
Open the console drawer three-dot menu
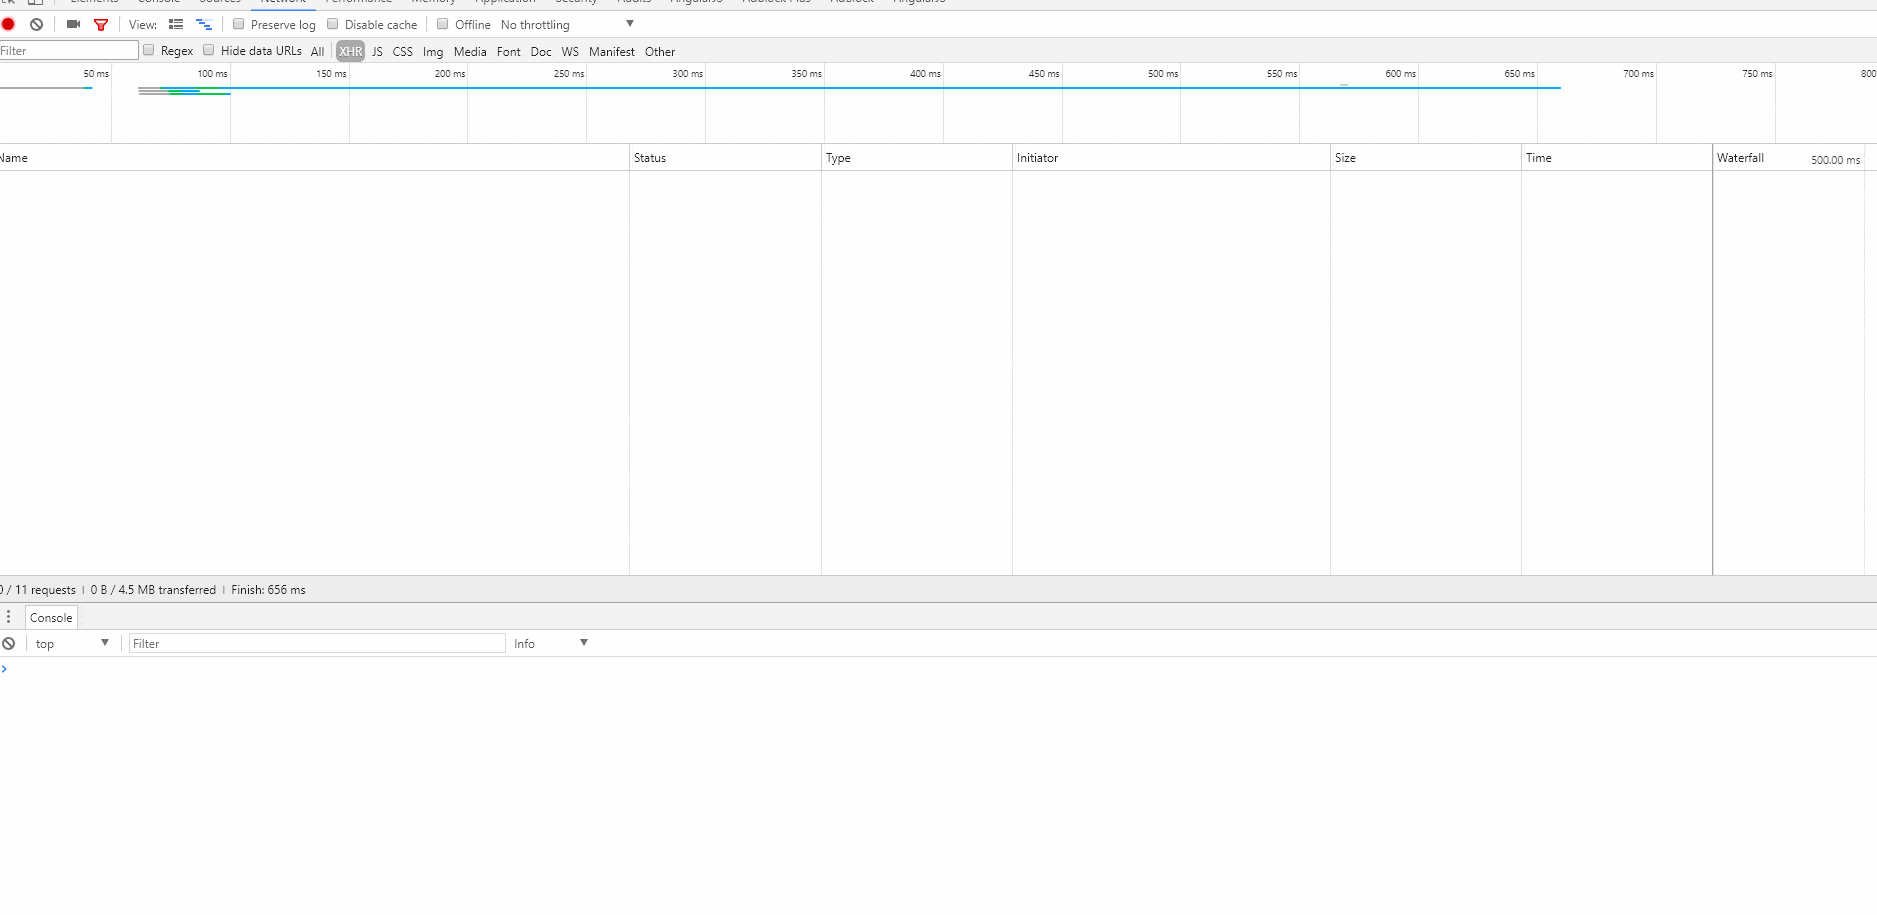tap(9, 617)
